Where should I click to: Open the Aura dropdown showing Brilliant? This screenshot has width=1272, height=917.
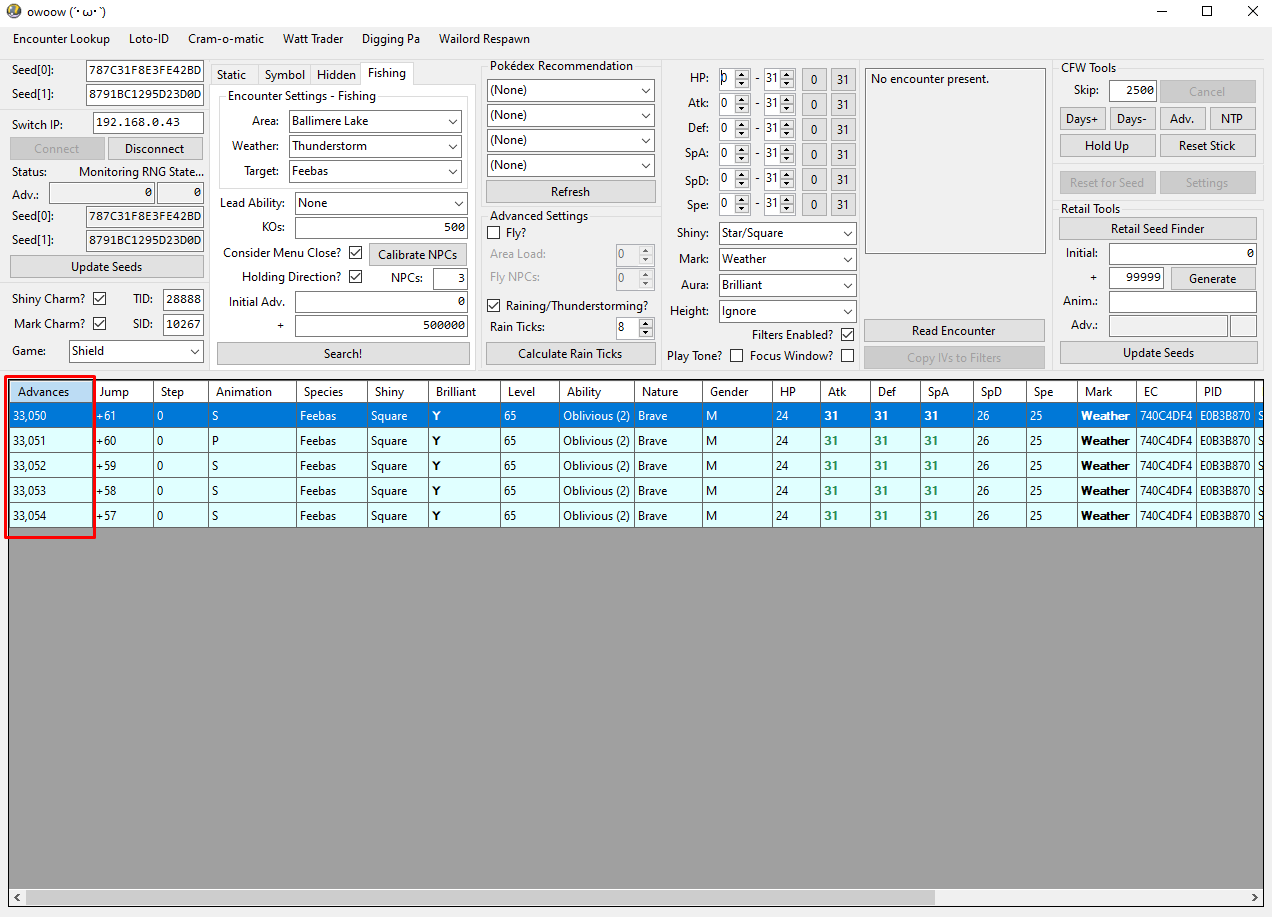pyautogui.click(x=787, y=285)
